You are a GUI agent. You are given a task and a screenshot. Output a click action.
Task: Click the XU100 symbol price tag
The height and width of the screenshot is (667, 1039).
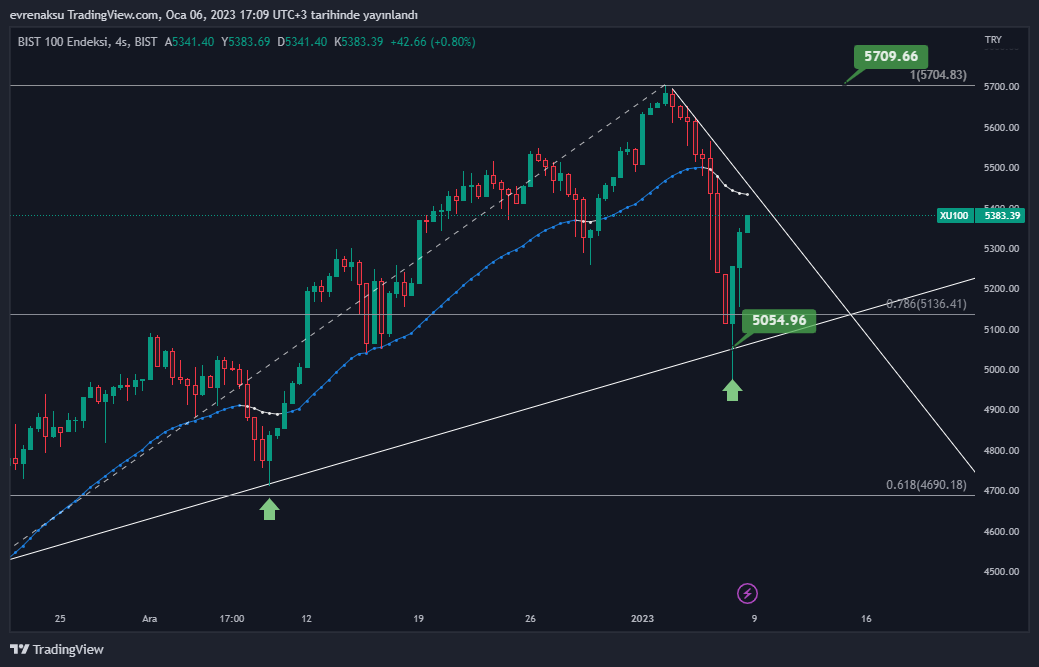click(954, 215)
